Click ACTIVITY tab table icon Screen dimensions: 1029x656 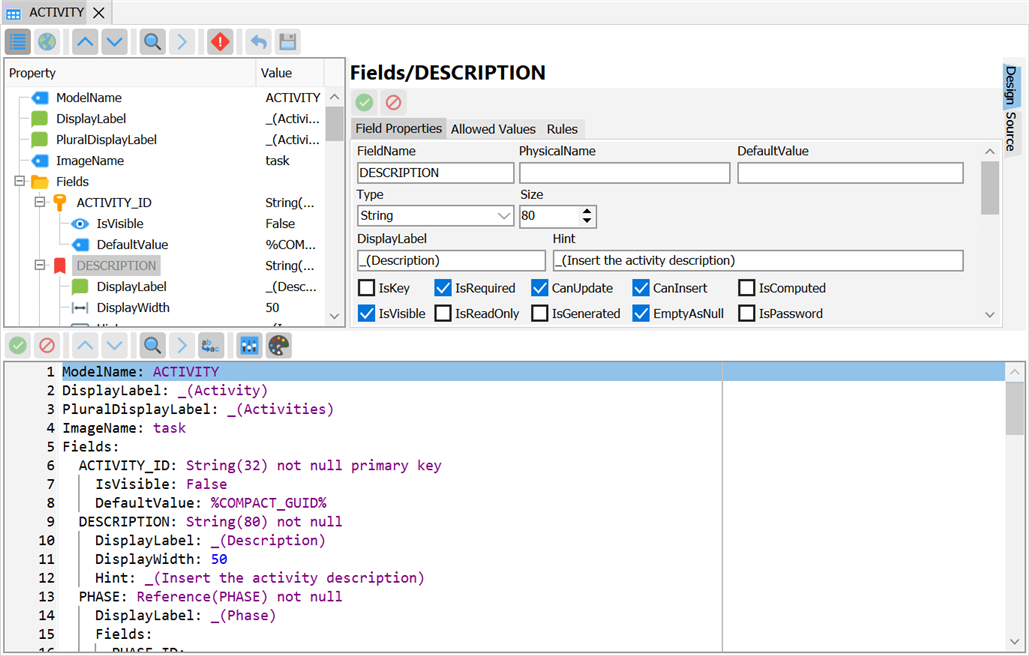point(13,13)
